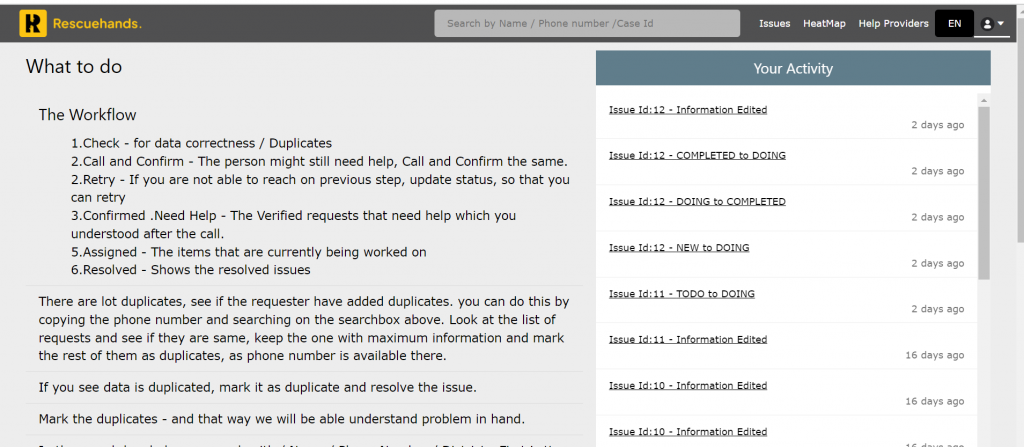Open Issue Id:11 TODO to DOING activity
The width and height of the screenshot is (1024, 447).
tap(682, 294)
